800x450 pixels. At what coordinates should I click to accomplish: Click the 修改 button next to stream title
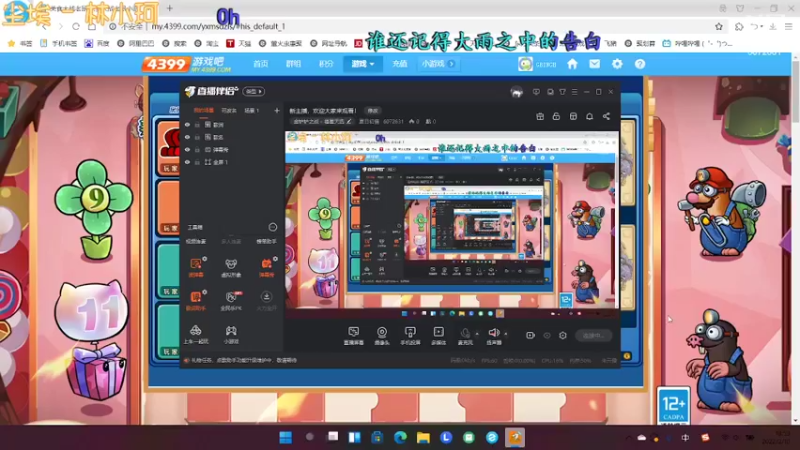pyautogui.click(x=373, y=110)
